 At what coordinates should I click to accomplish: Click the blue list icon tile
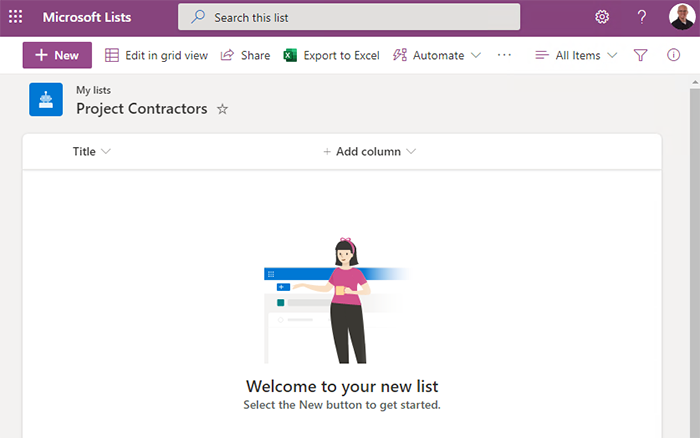pyautogui.click(x=46, y=99)
